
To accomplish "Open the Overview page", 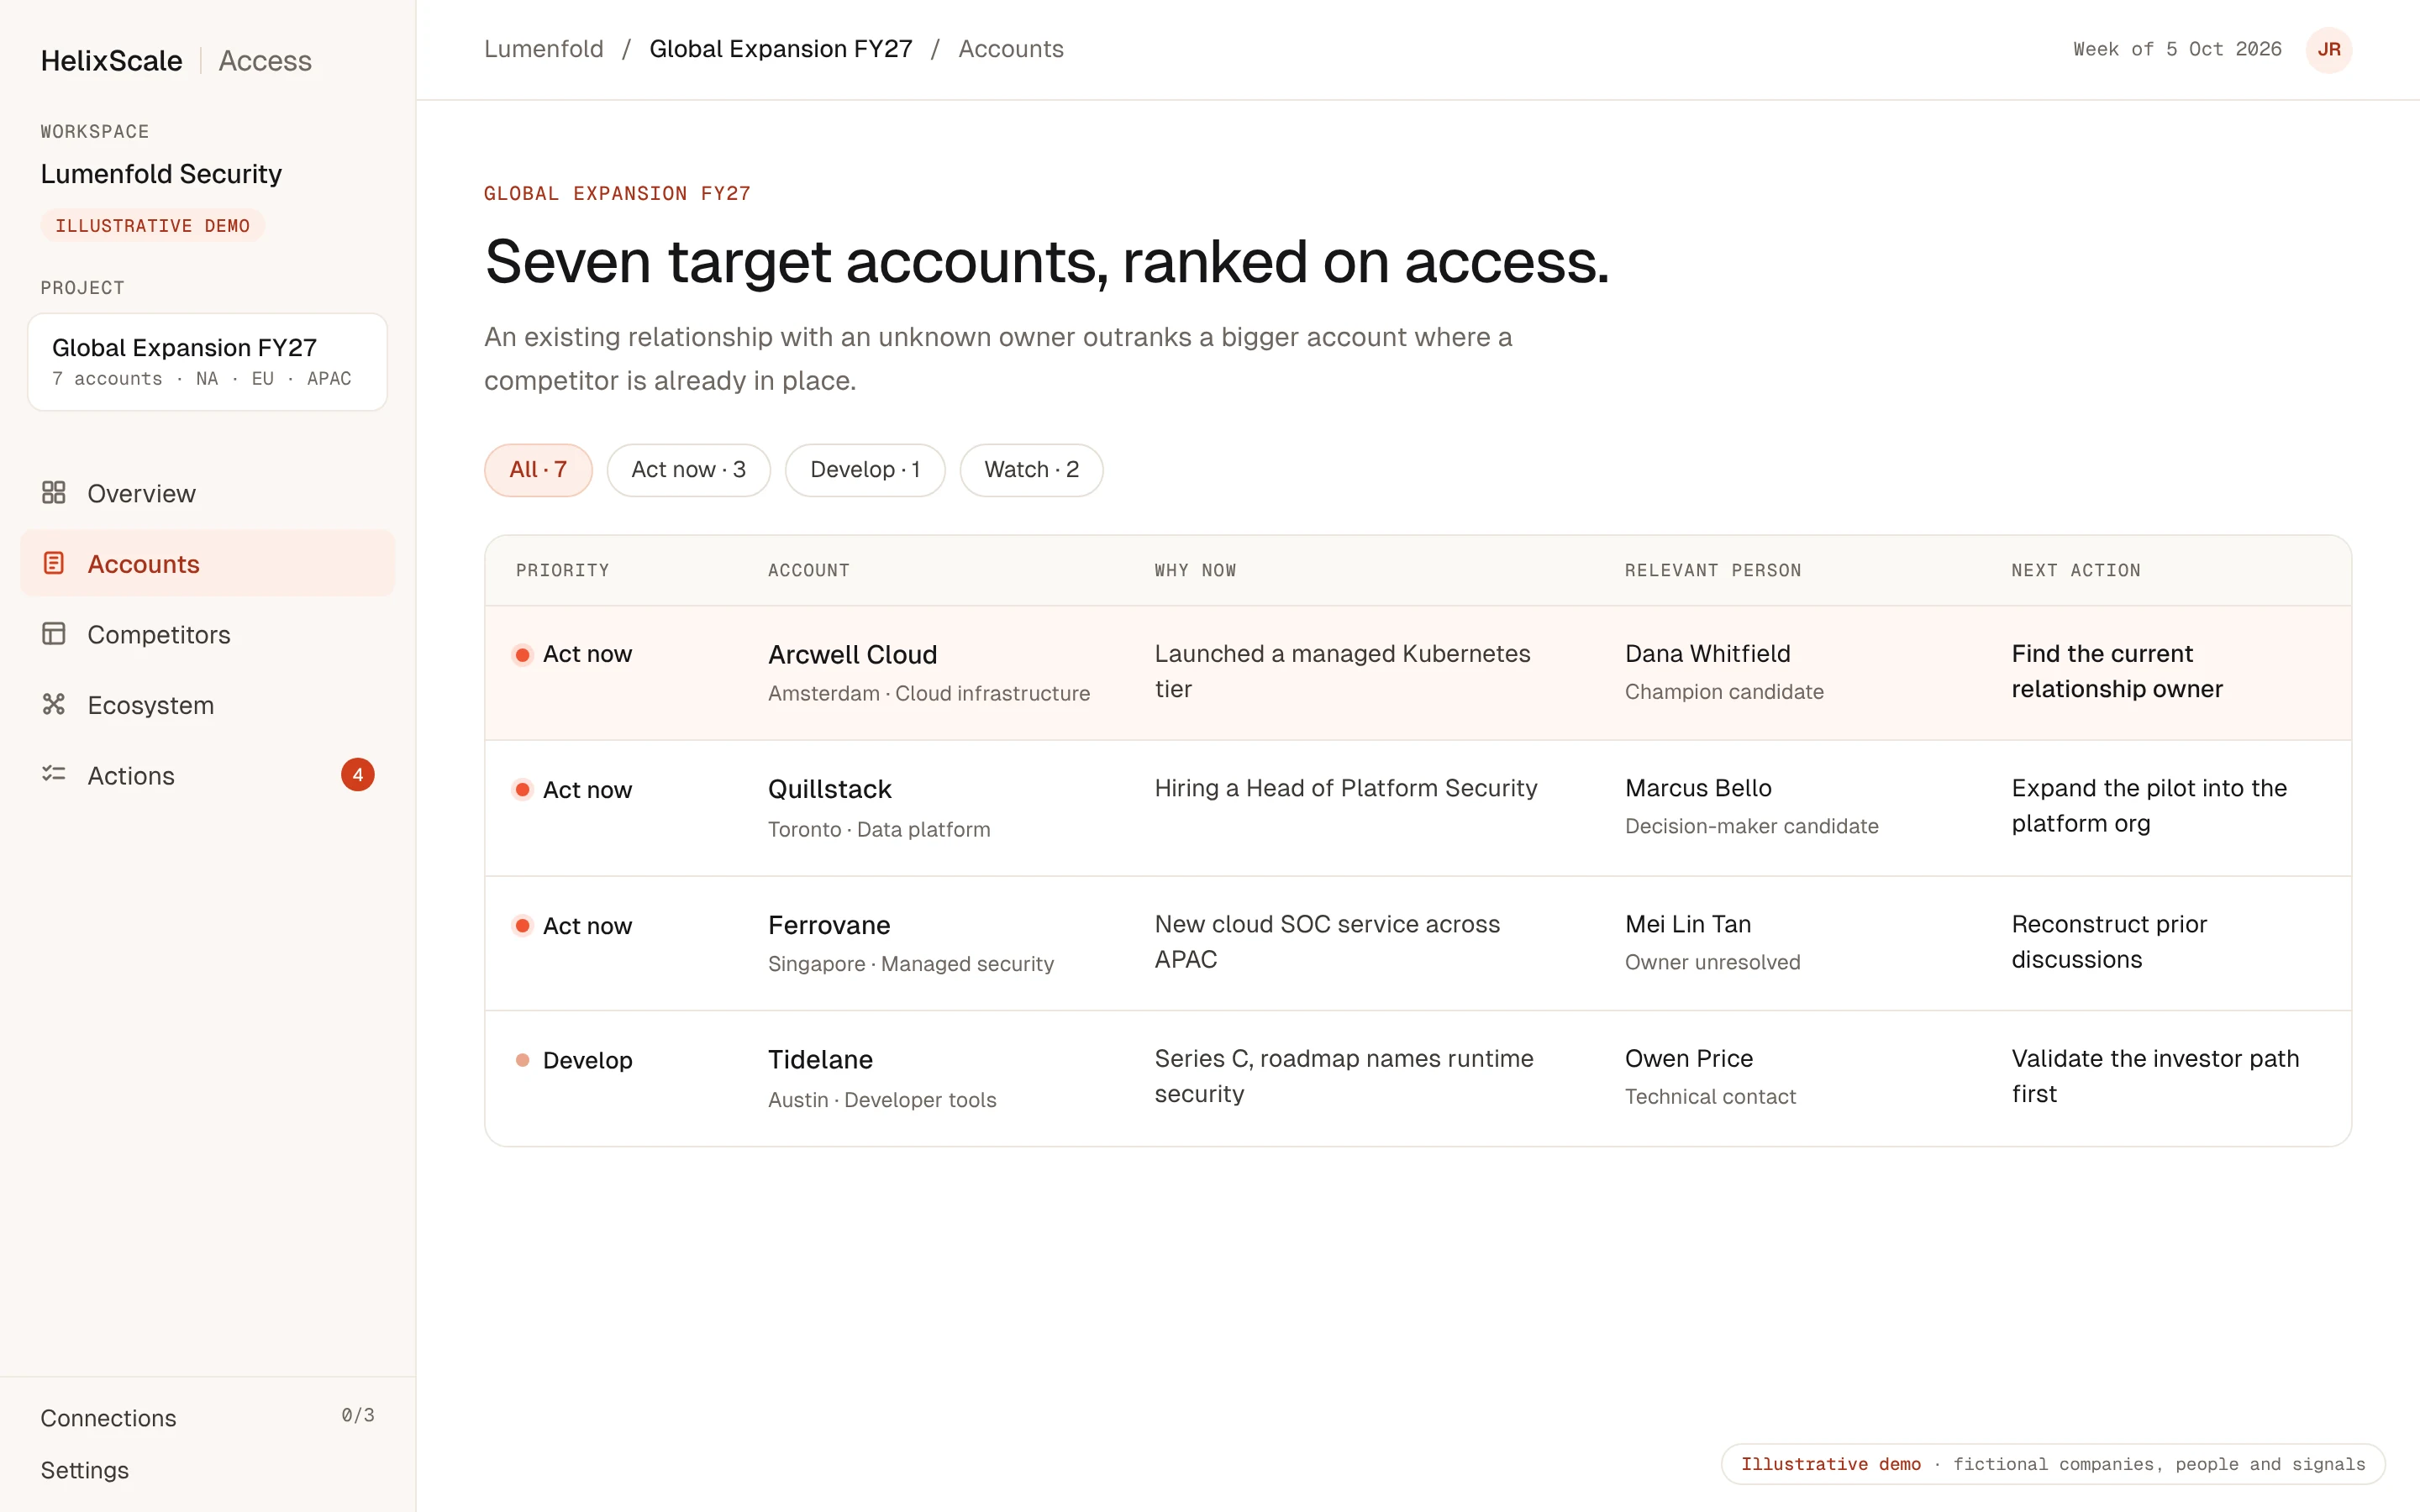I will coord(207,493).
